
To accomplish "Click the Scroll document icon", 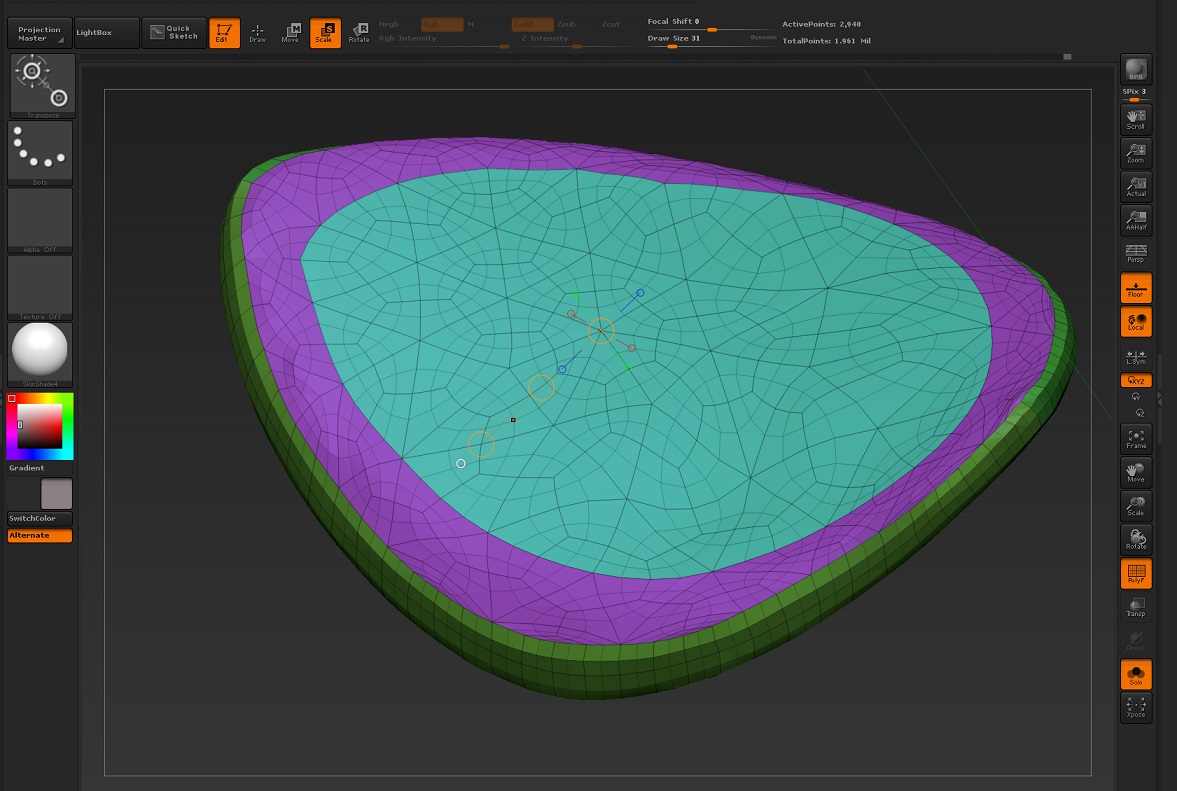I will pos(1136,120).
